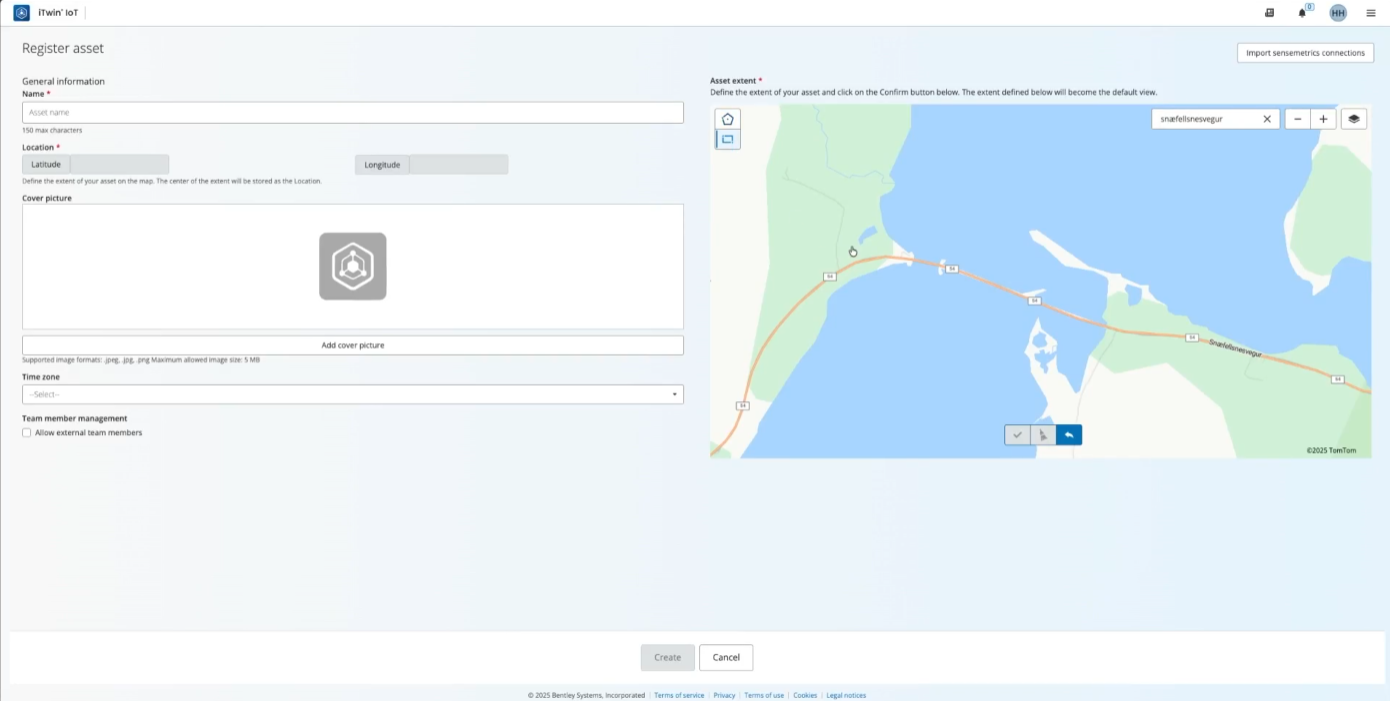Click the Create button
This screenshot has width=1390, height=701.
[x=667, y=657]
